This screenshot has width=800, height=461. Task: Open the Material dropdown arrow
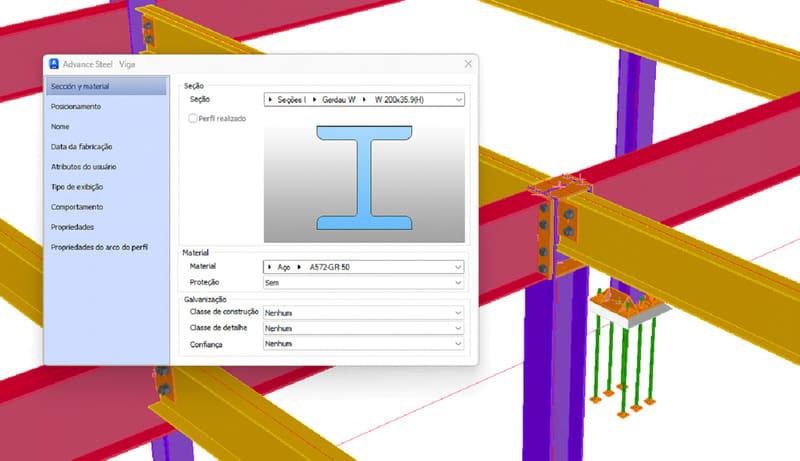click(458, 267)
